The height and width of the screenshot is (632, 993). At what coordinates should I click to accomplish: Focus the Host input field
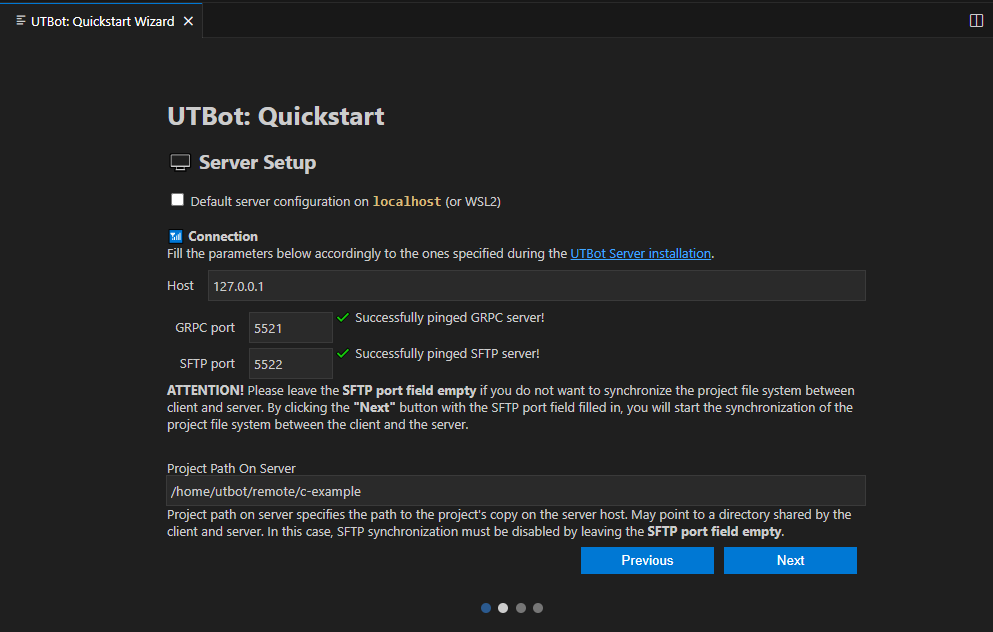tap(536, 286)
